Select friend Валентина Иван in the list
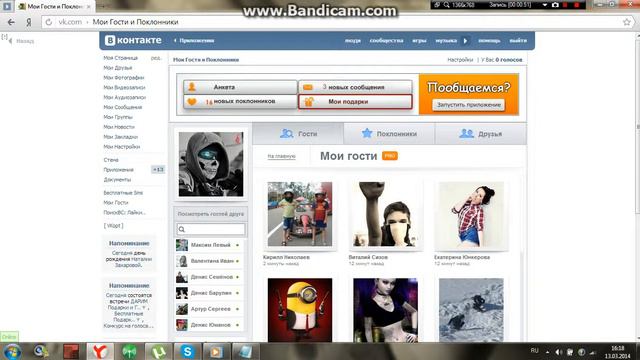 coord(209,261)
